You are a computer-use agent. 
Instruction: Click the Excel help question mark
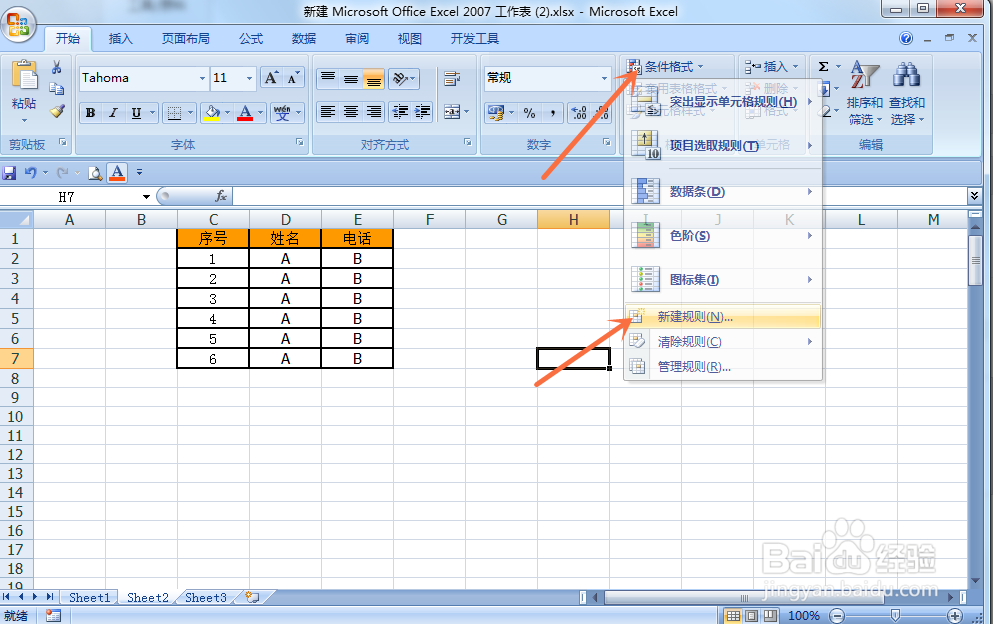pos(906,38)
